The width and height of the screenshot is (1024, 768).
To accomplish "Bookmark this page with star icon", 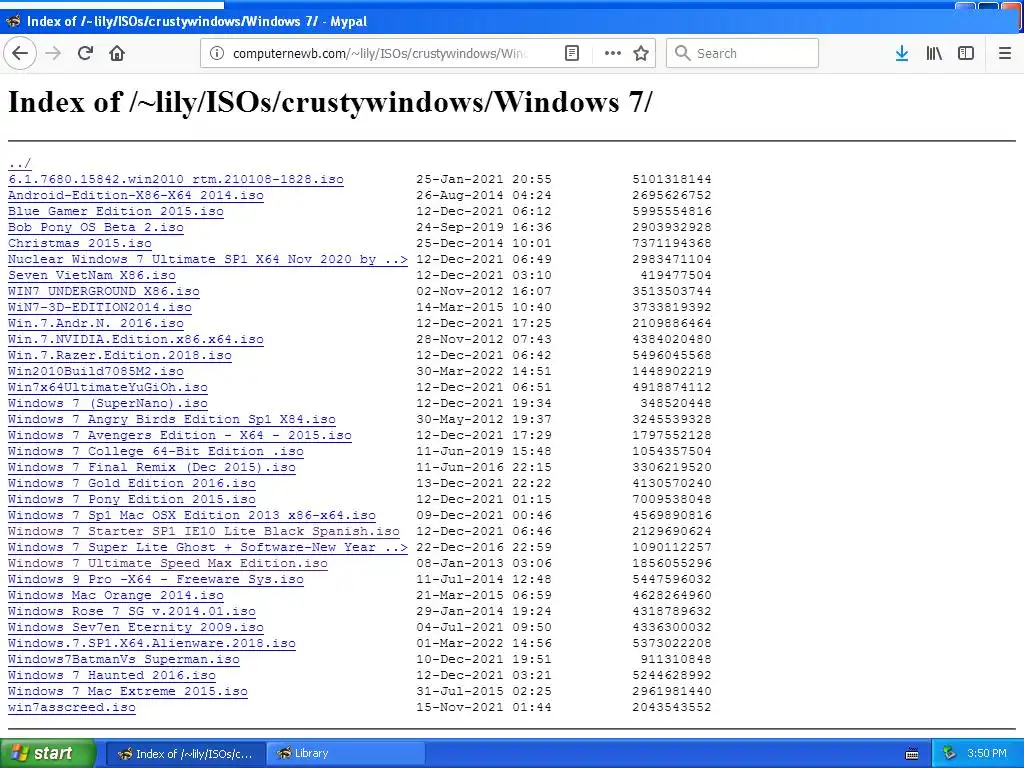I will tap(641, 53).
